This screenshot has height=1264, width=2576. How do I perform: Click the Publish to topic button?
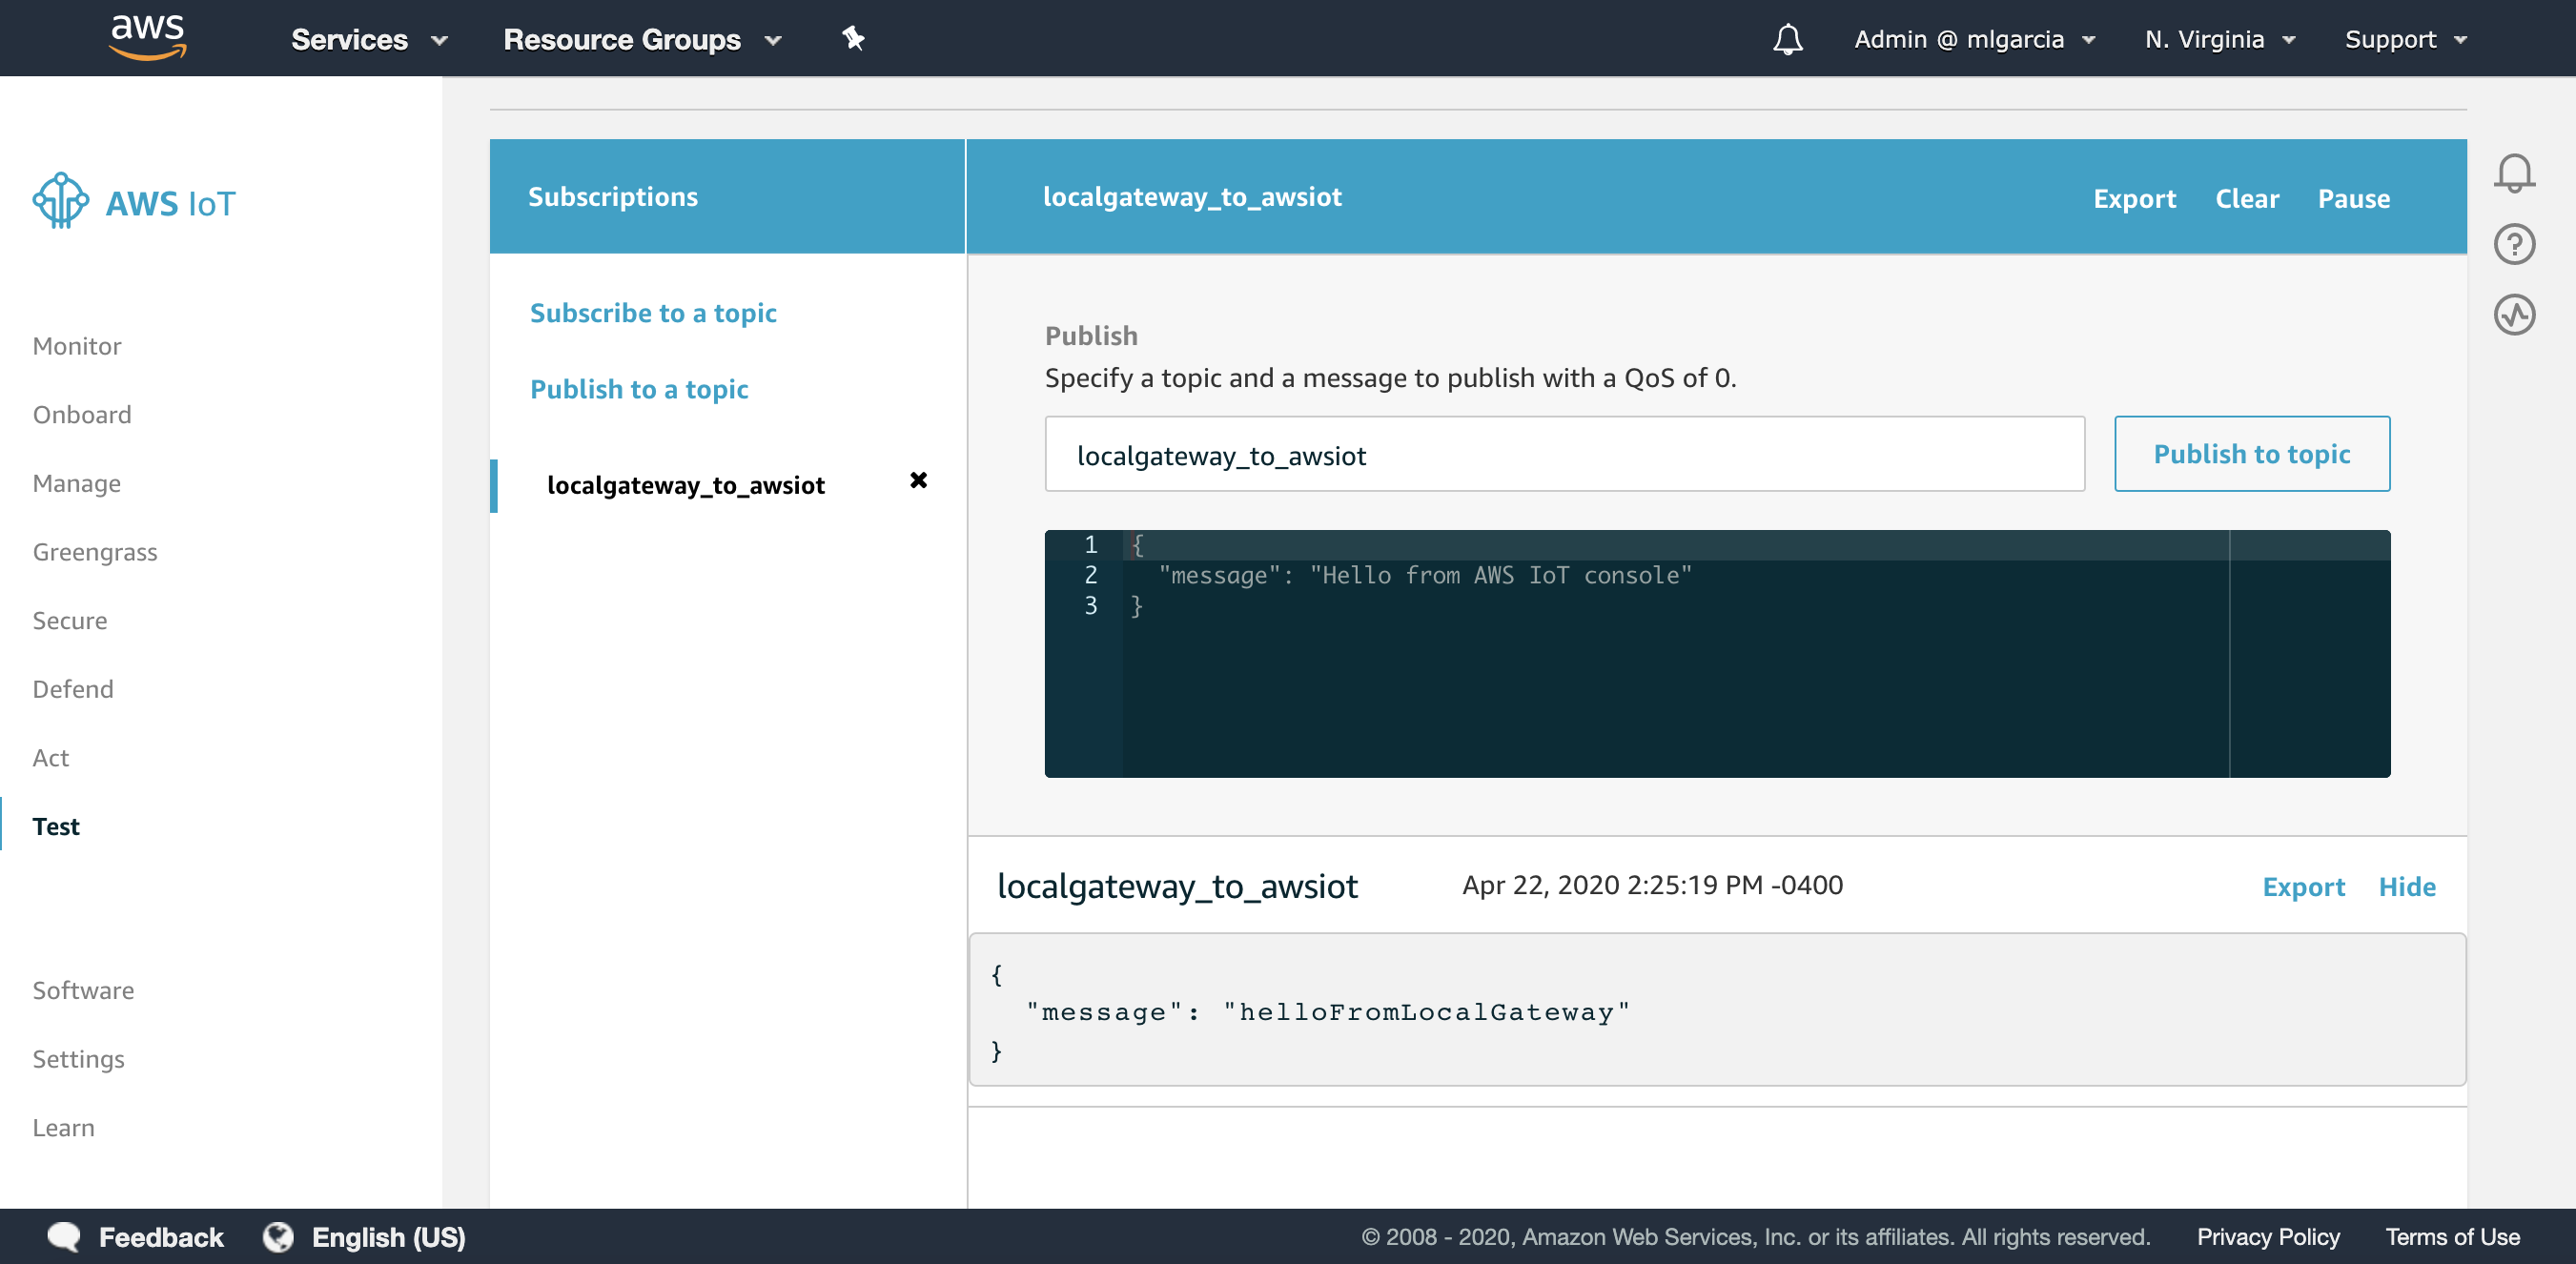coord(2251,454)
